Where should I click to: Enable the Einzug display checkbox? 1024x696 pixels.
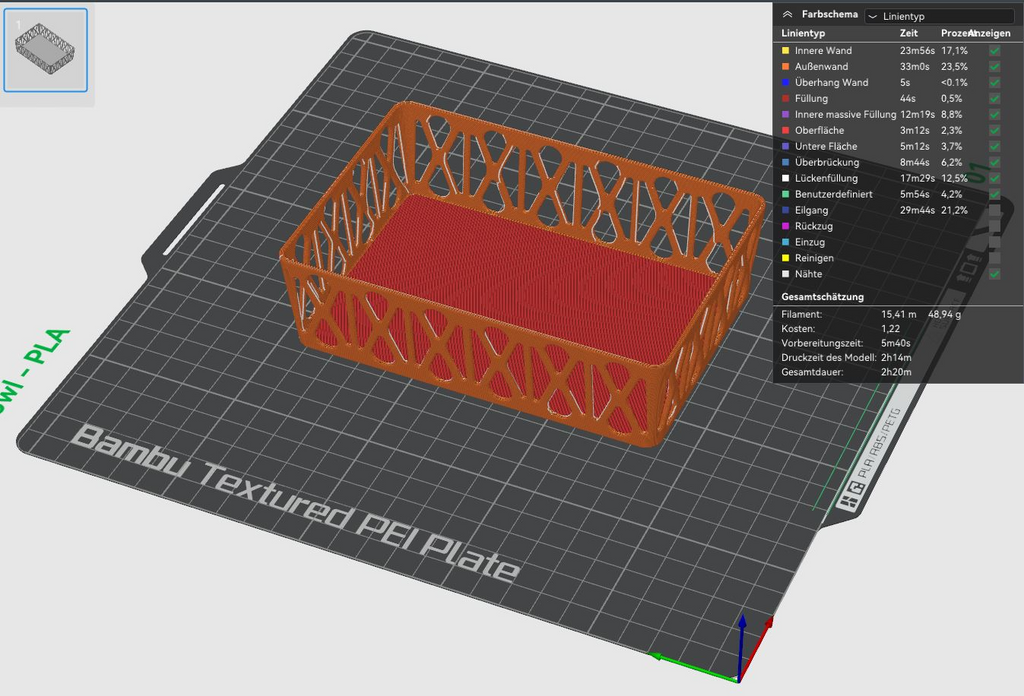tap(995, 242)
